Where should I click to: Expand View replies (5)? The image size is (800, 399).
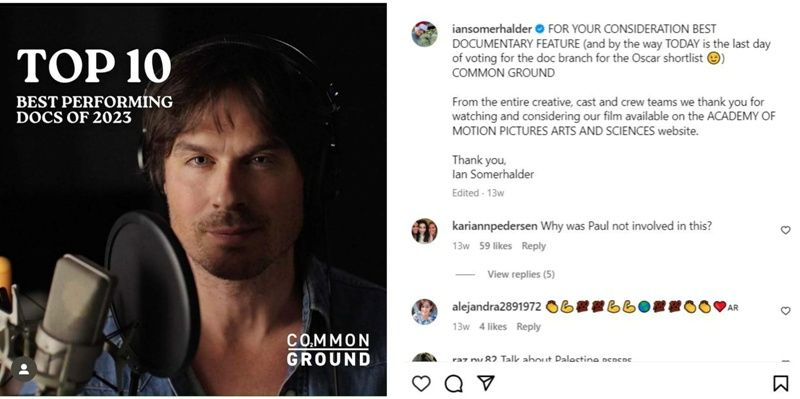(521, 275)
